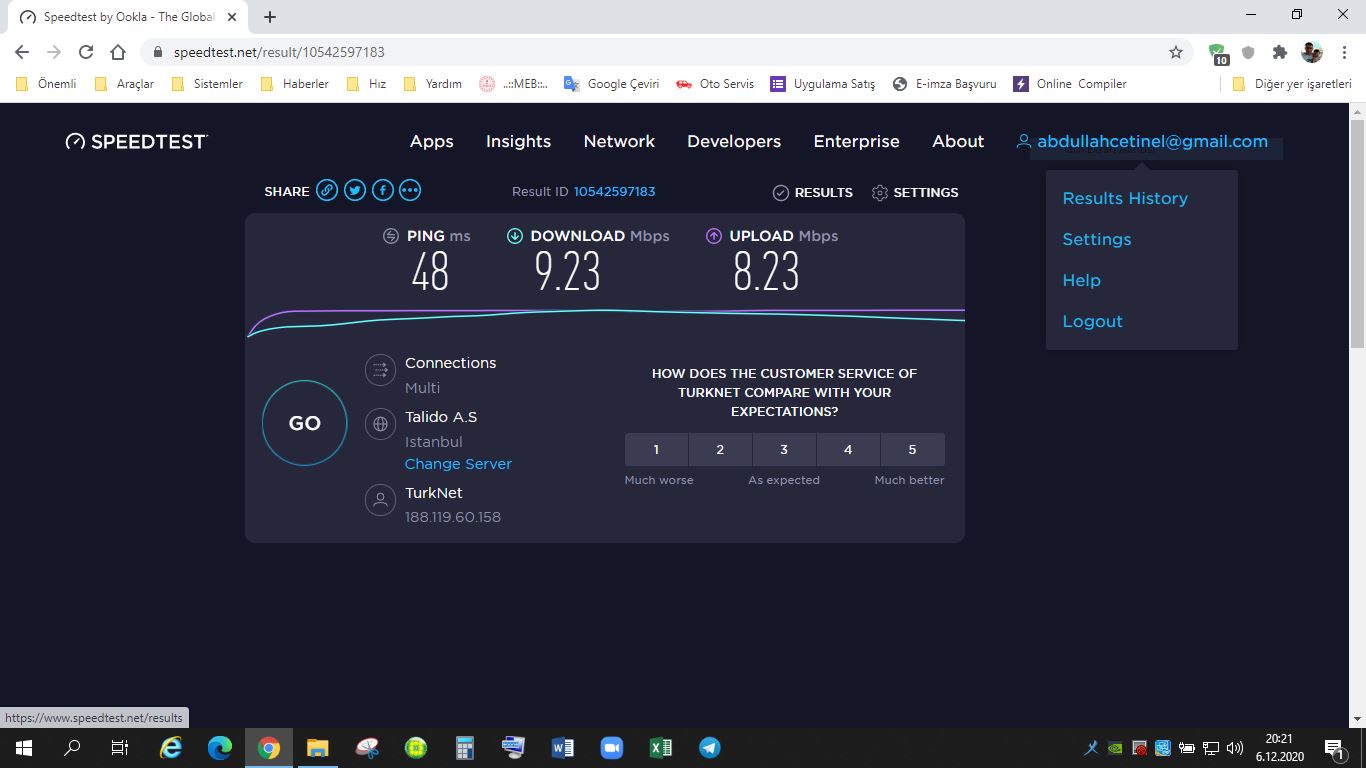The image size is (1366, 768).
Task: Click the Change Server link
Action: (x=458, y=464)
